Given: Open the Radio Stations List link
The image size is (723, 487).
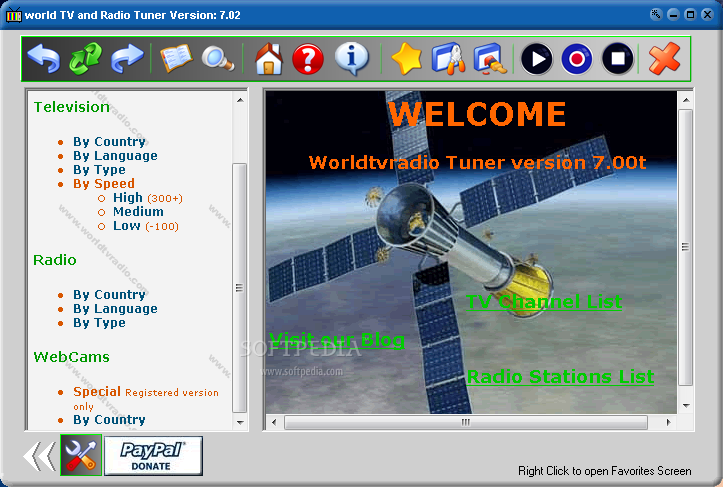Looking at the screenshot, I should click(x=560, y=376).
